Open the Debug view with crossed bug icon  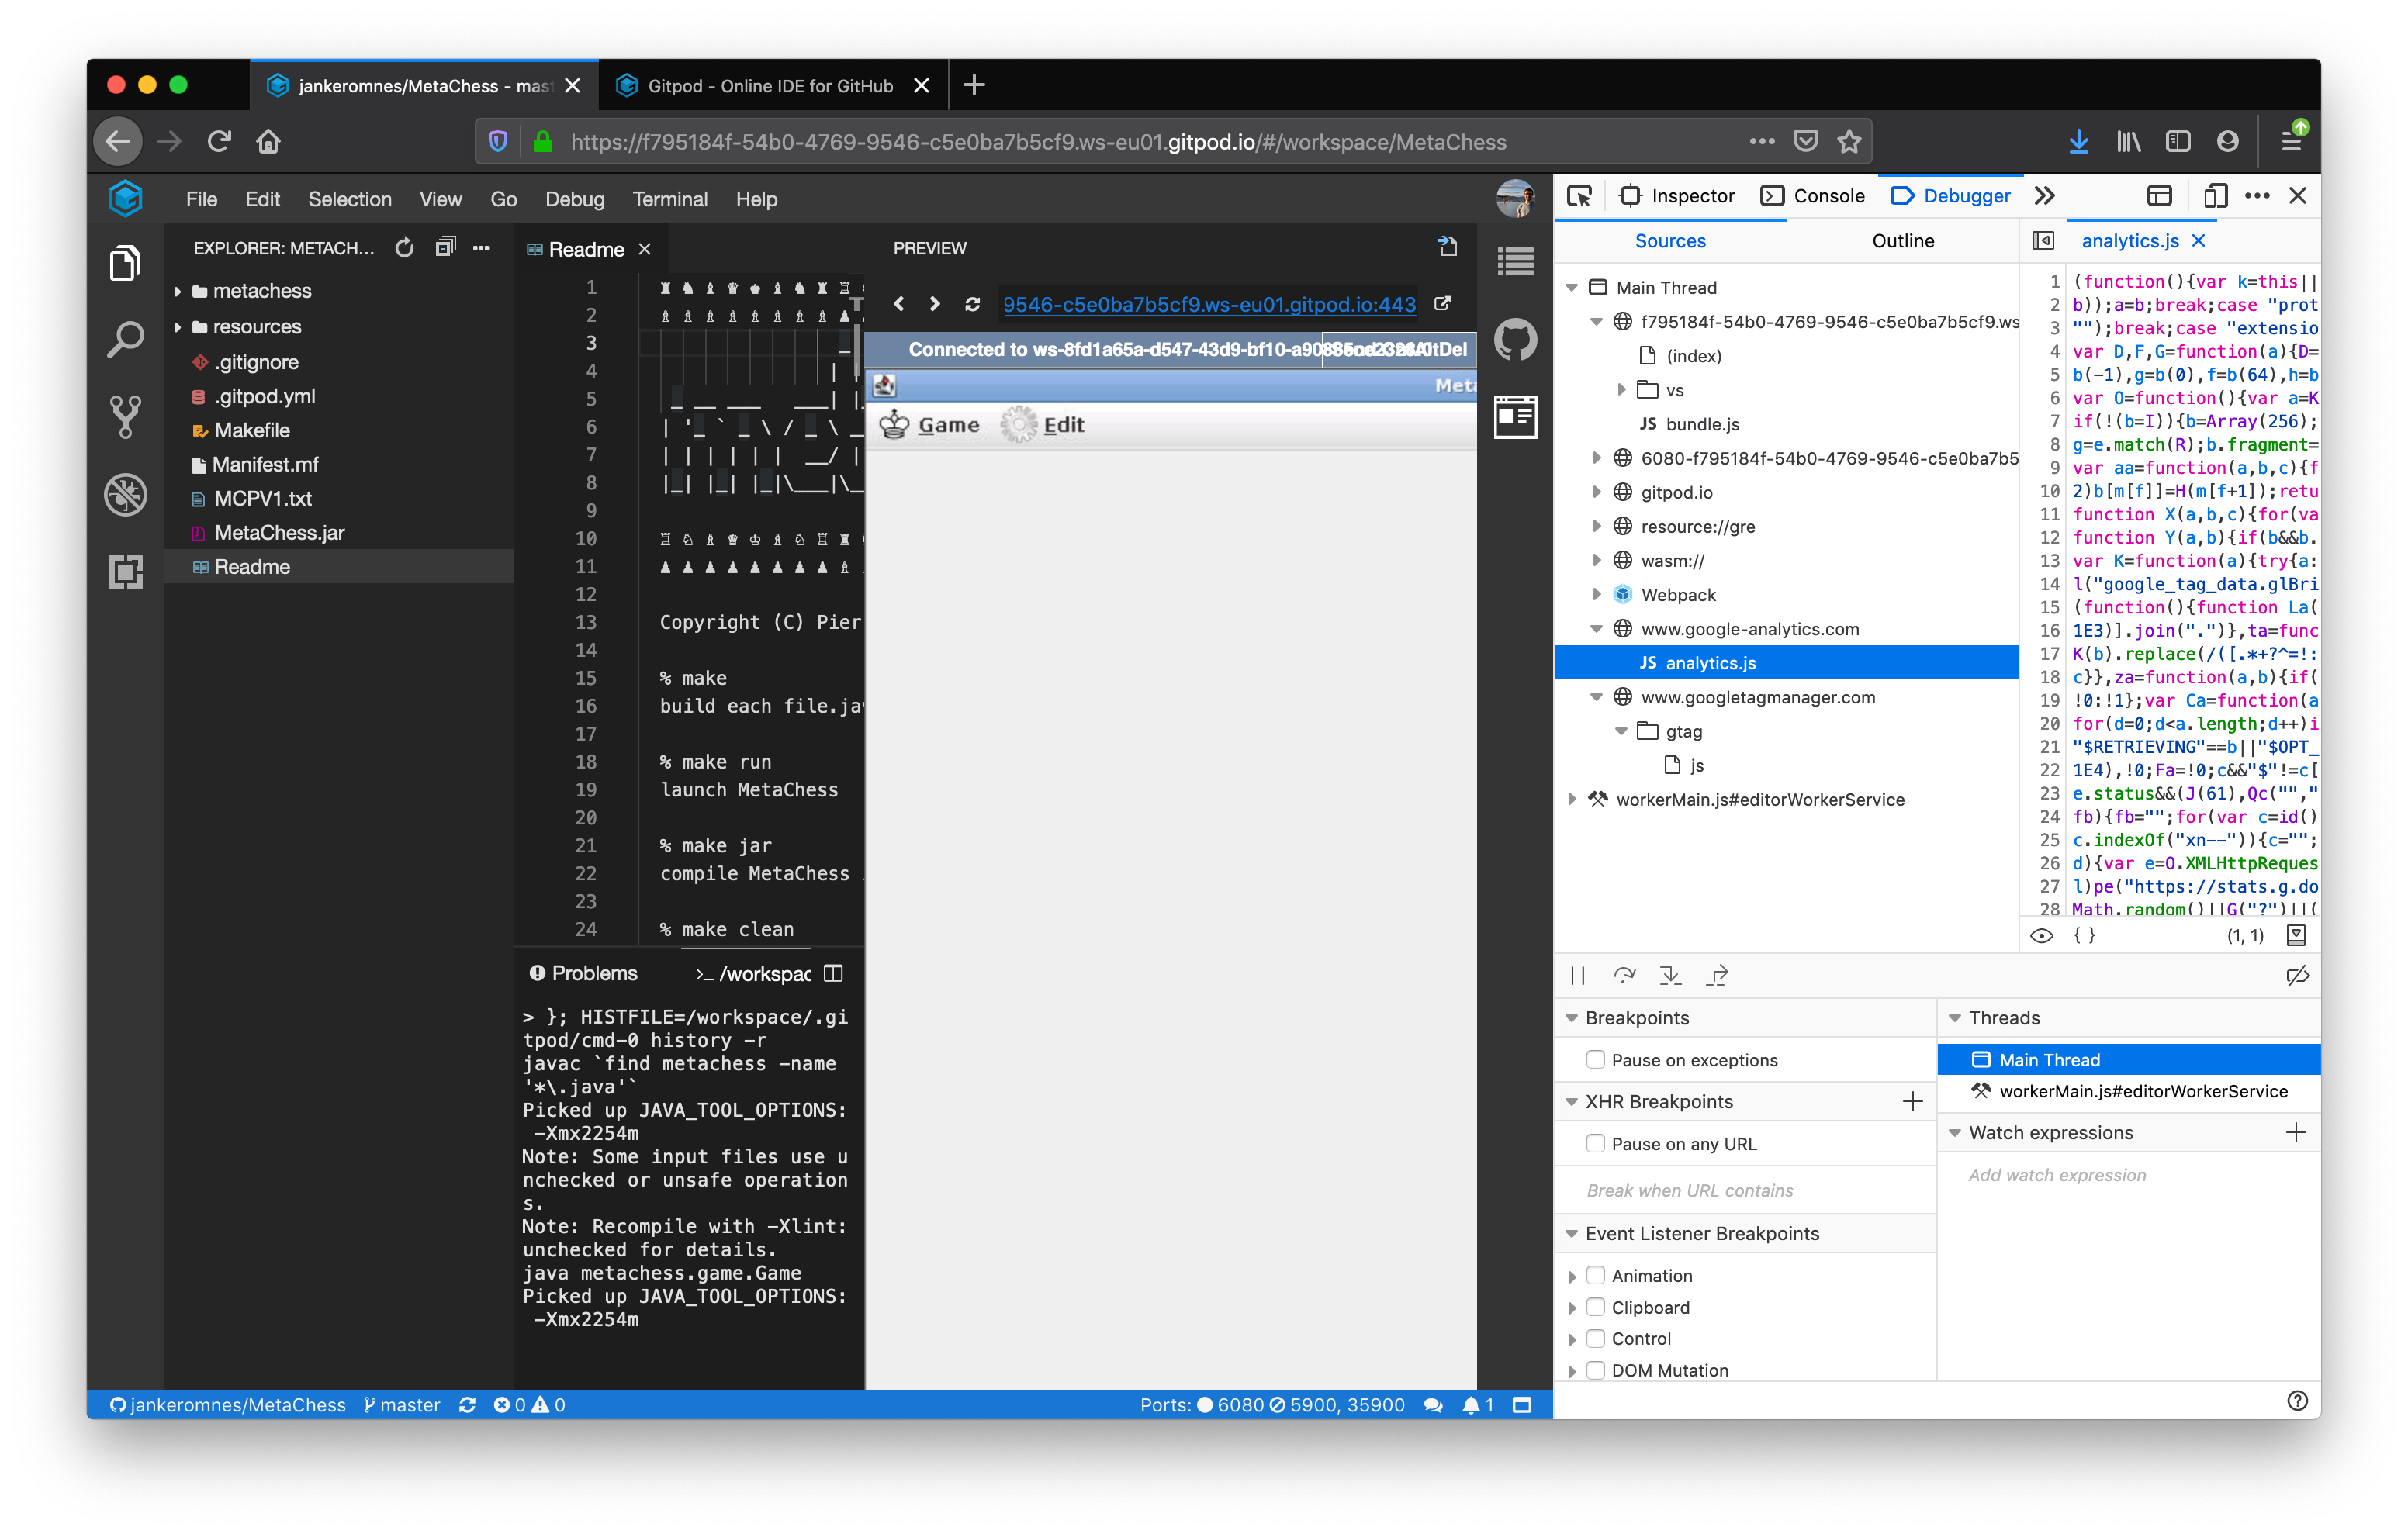coord(125,495)
